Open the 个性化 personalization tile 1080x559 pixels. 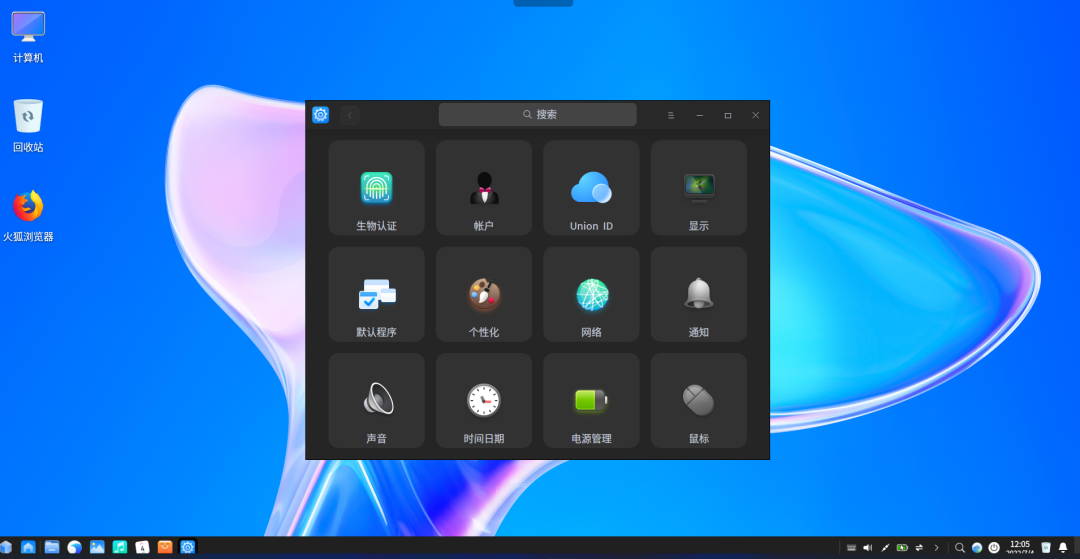[484, 294]
